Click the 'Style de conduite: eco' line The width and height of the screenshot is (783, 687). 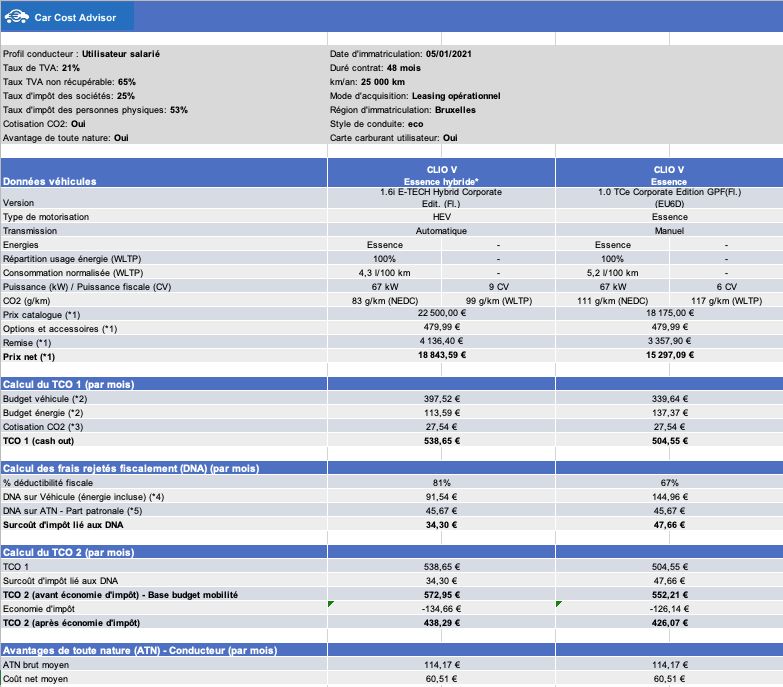(x=377, y=124)
